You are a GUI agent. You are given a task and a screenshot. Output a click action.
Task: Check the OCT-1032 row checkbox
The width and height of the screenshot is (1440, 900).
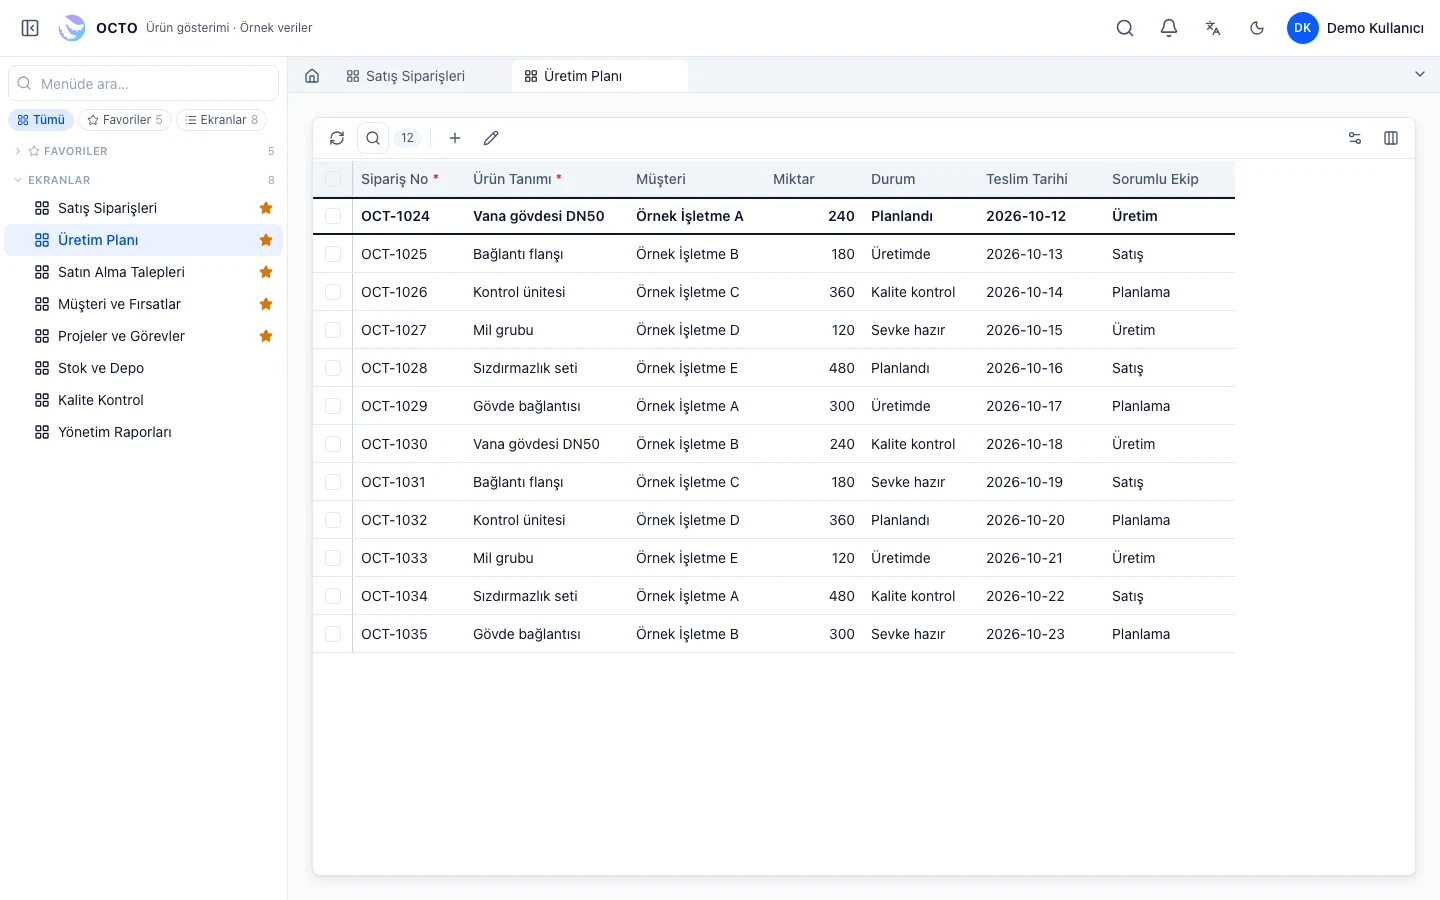[333, 520]
